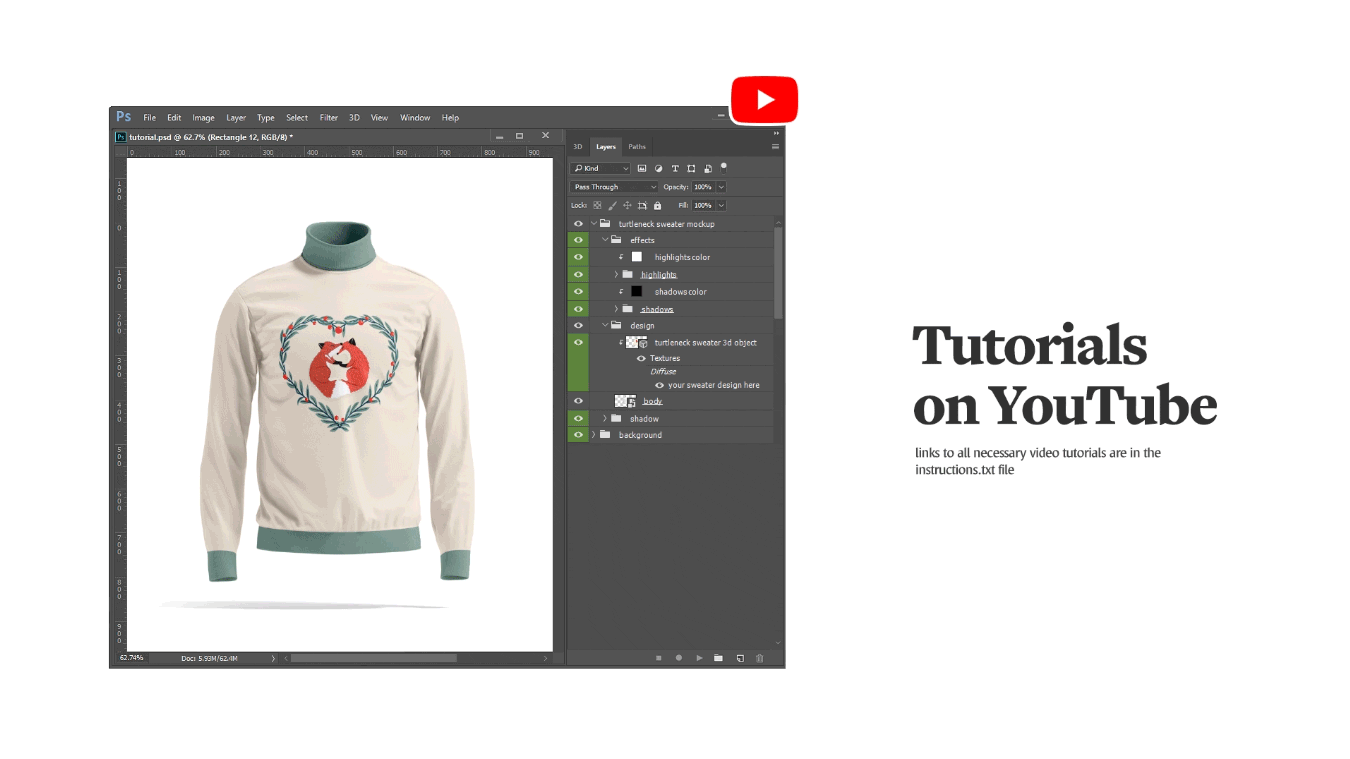
Task: Expand the highlights group
Action: (616, 274)
